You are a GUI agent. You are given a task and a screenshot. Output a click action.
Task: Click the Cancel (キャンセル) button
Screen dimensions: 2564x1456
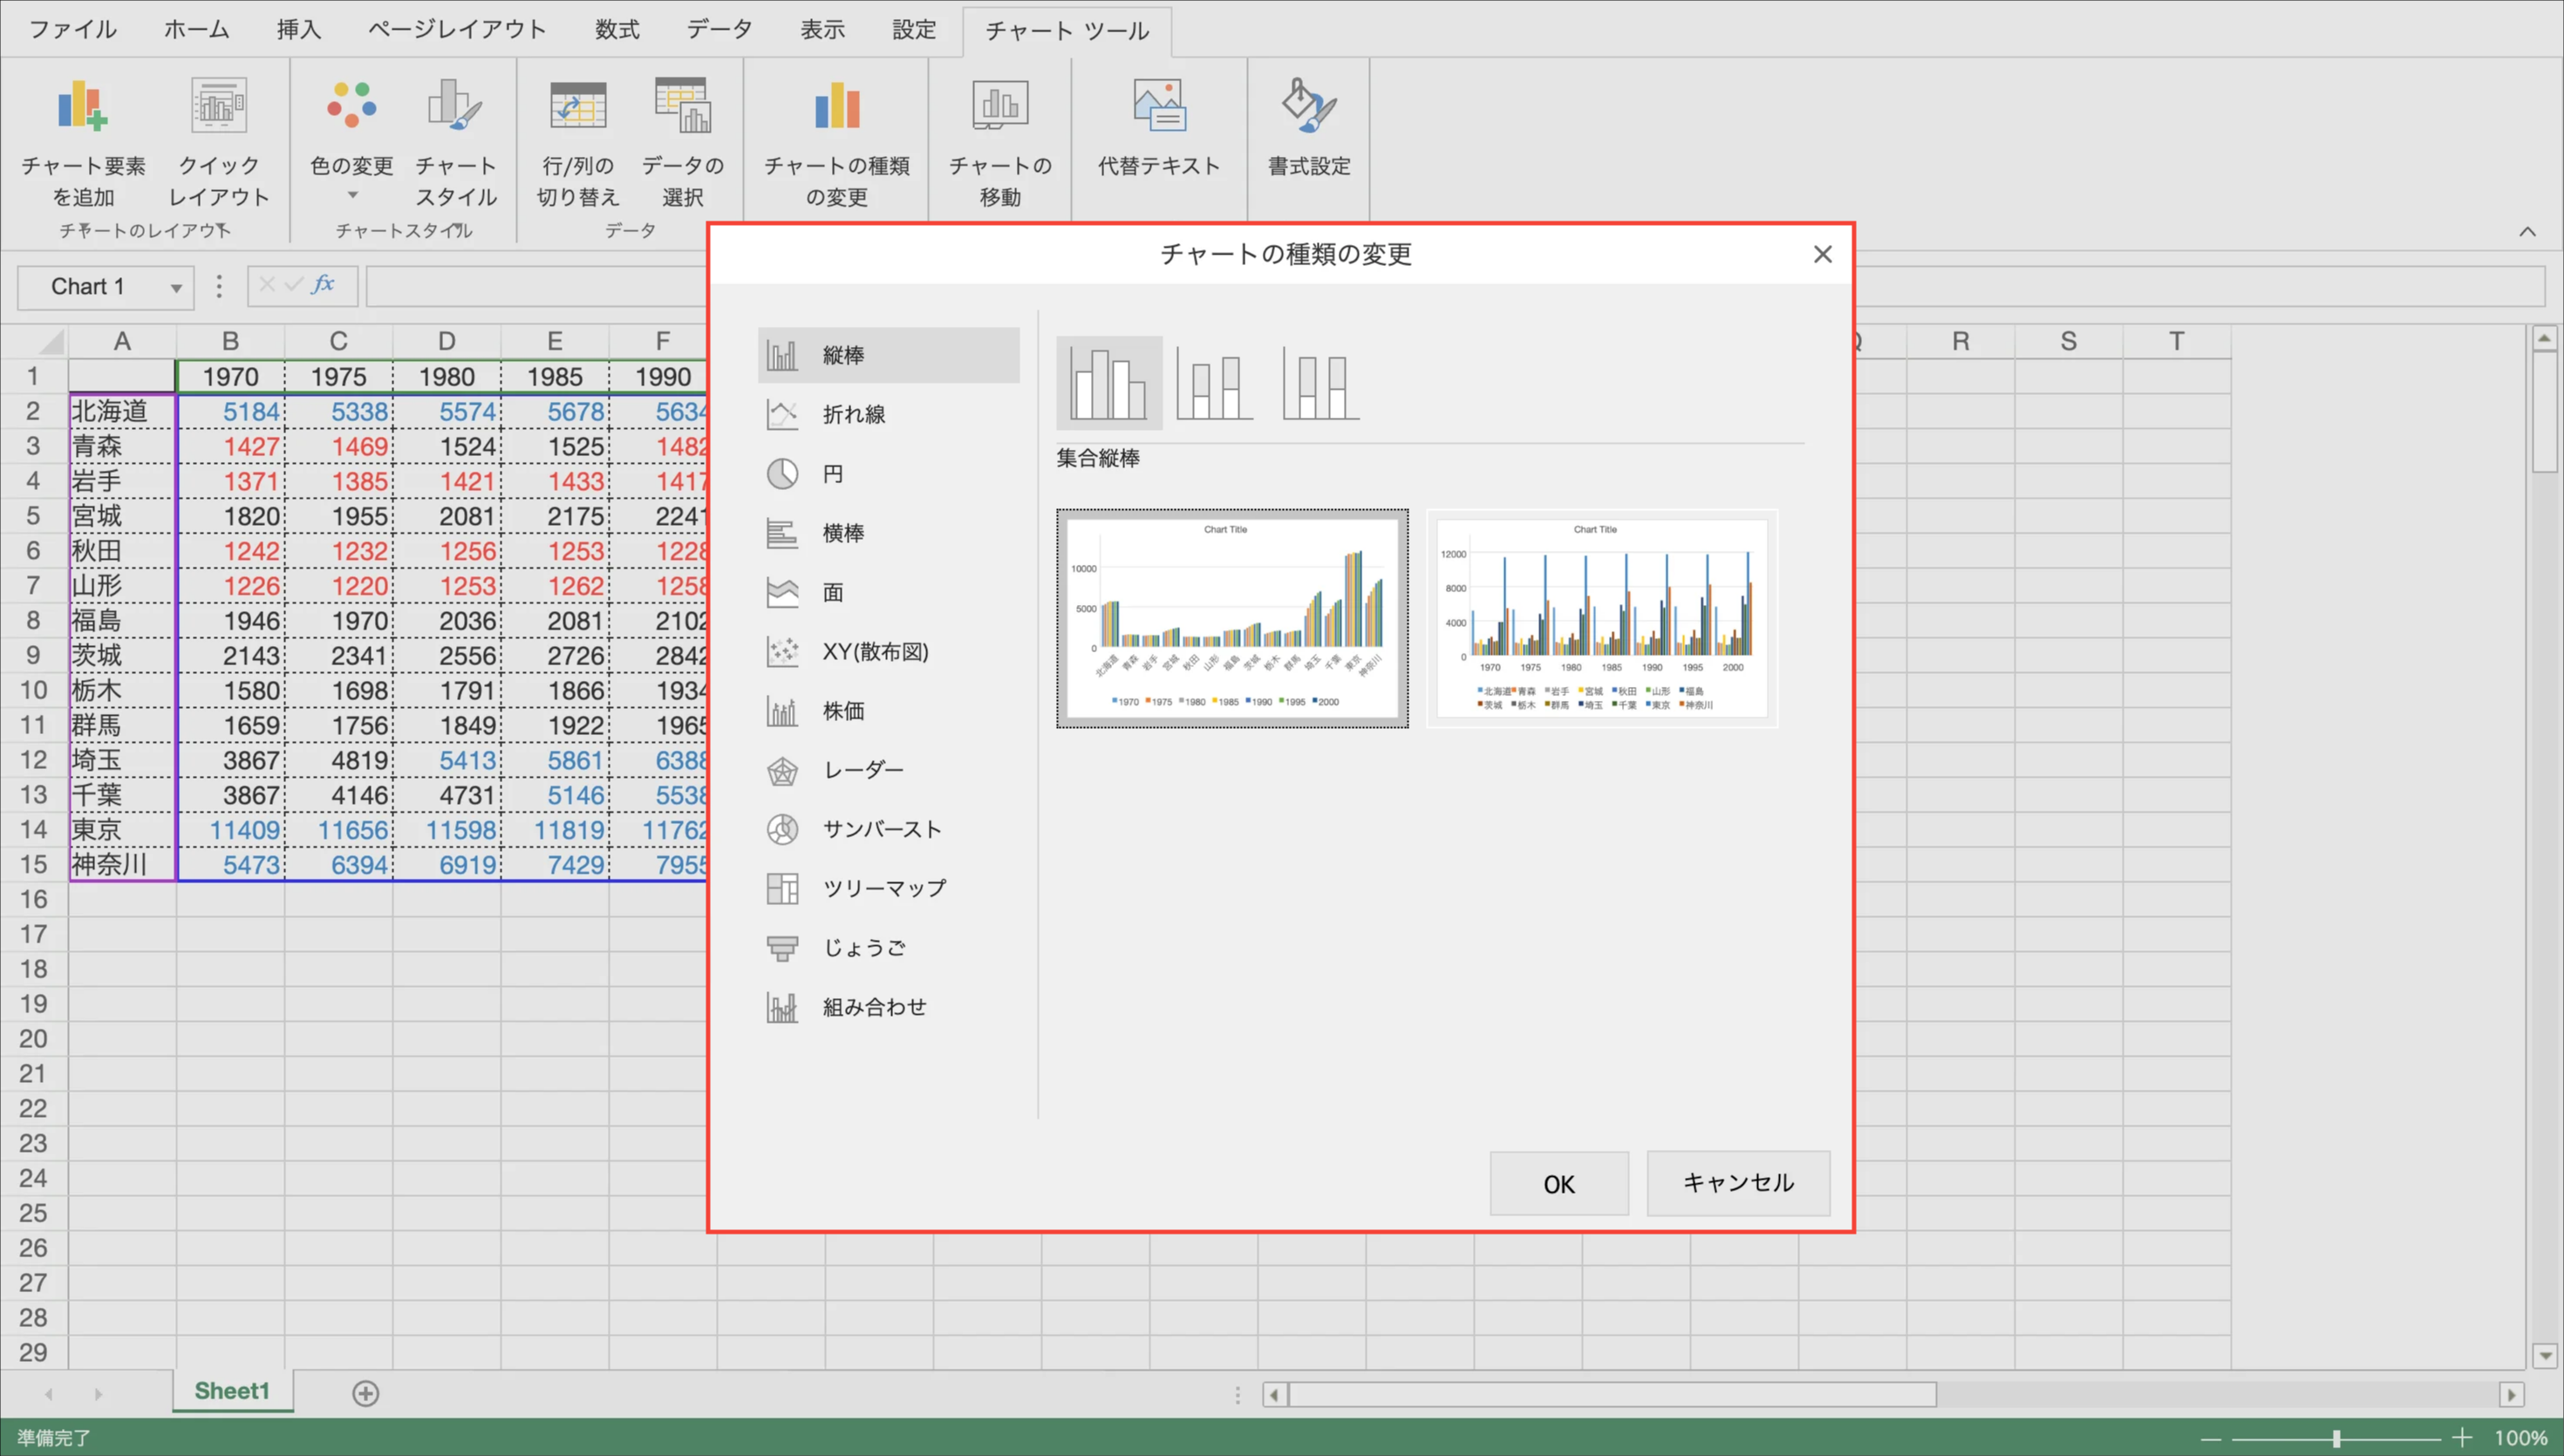[1738, 1183]
